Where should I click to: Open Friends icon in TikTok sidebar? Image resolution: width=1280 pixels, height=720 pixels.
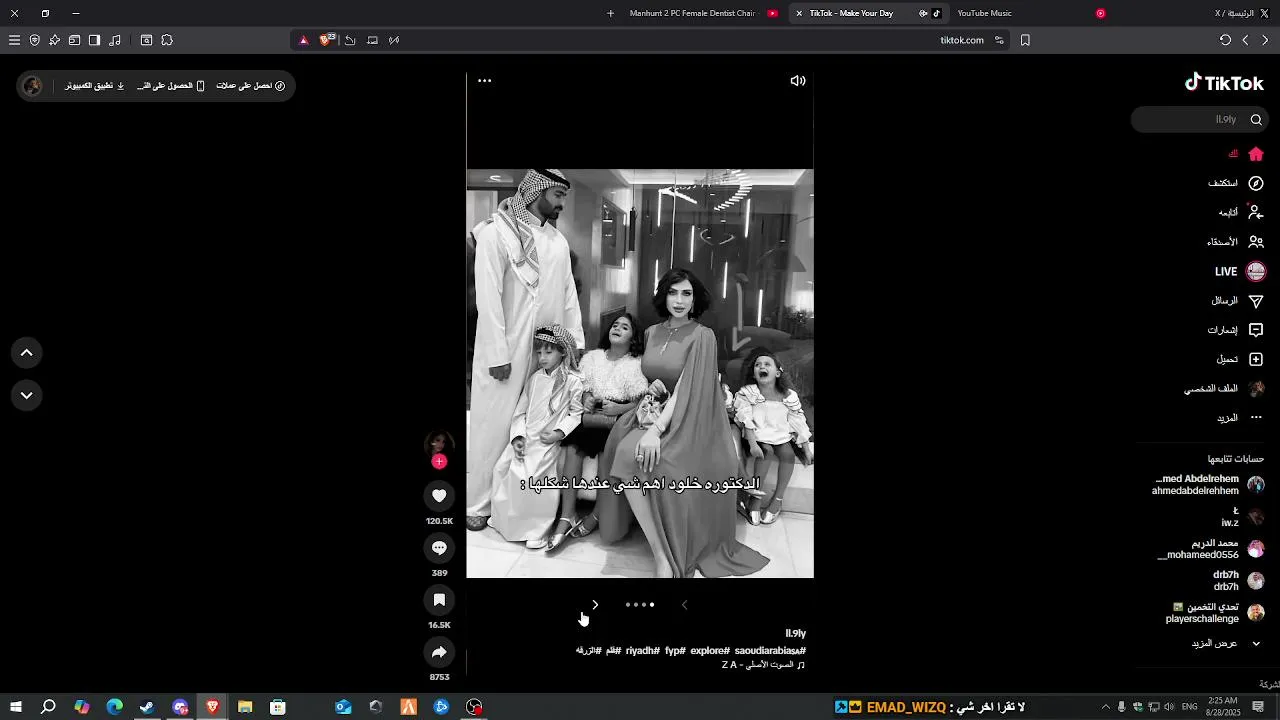coord(1256,242)
